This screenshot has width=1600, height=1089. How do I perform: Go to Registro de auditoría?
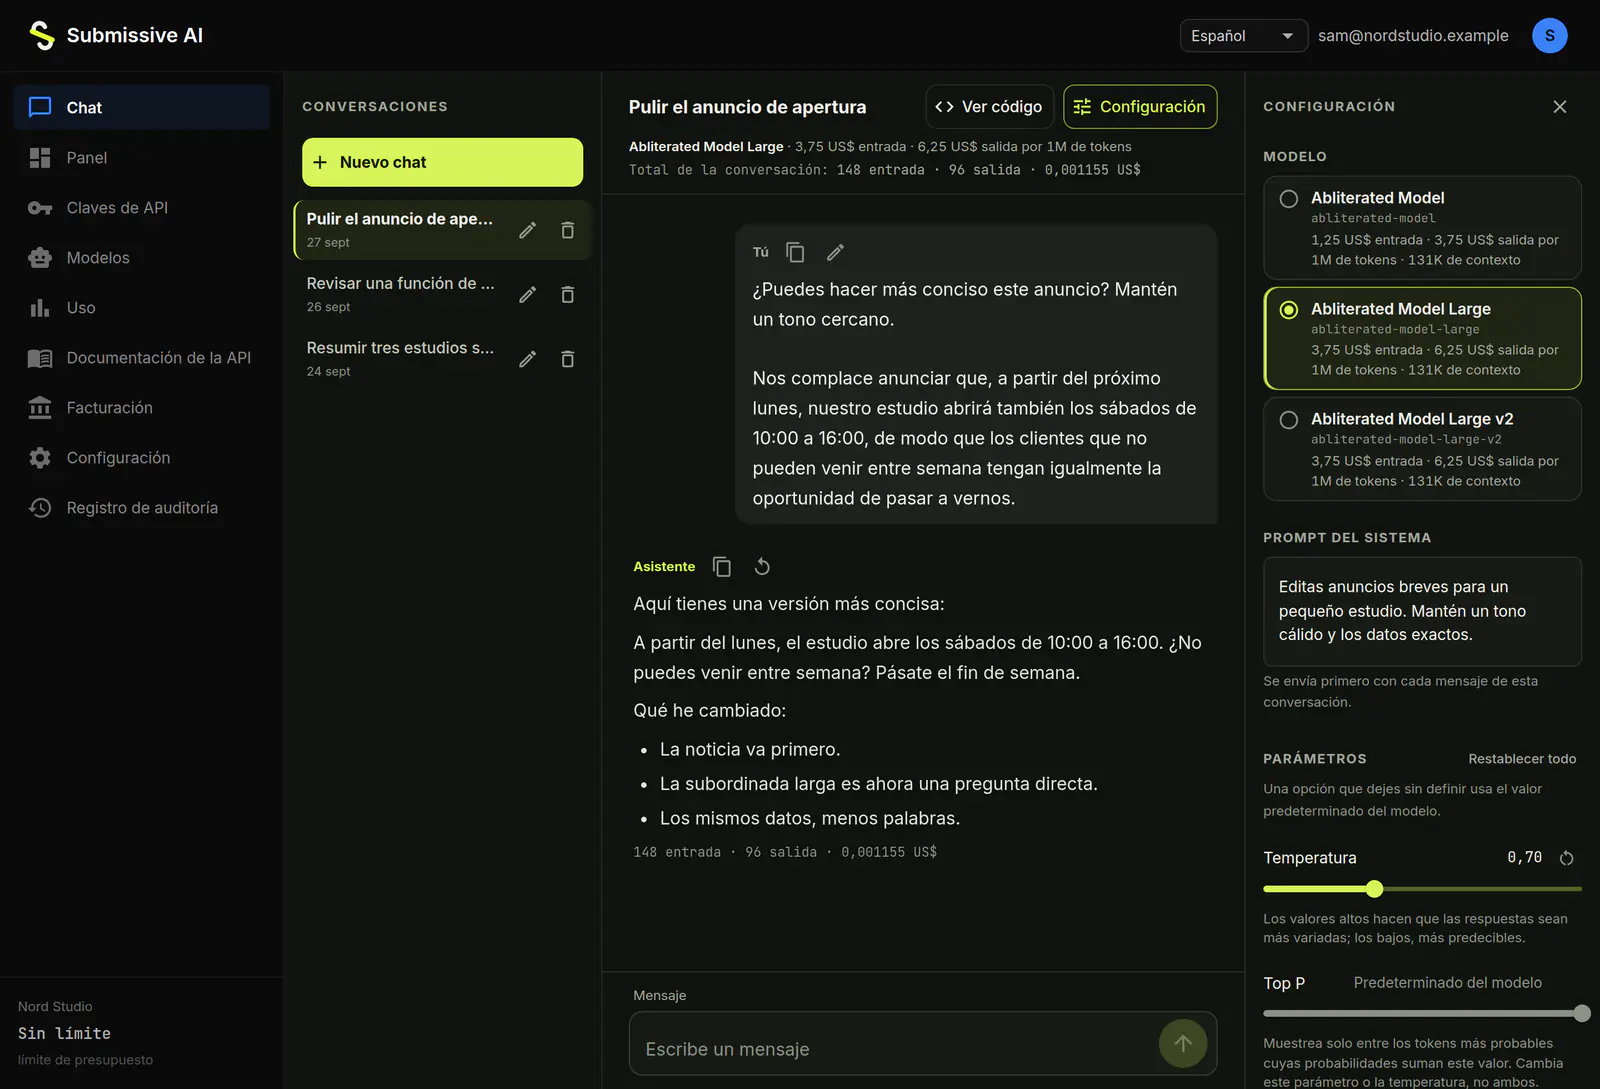point(142,508)
